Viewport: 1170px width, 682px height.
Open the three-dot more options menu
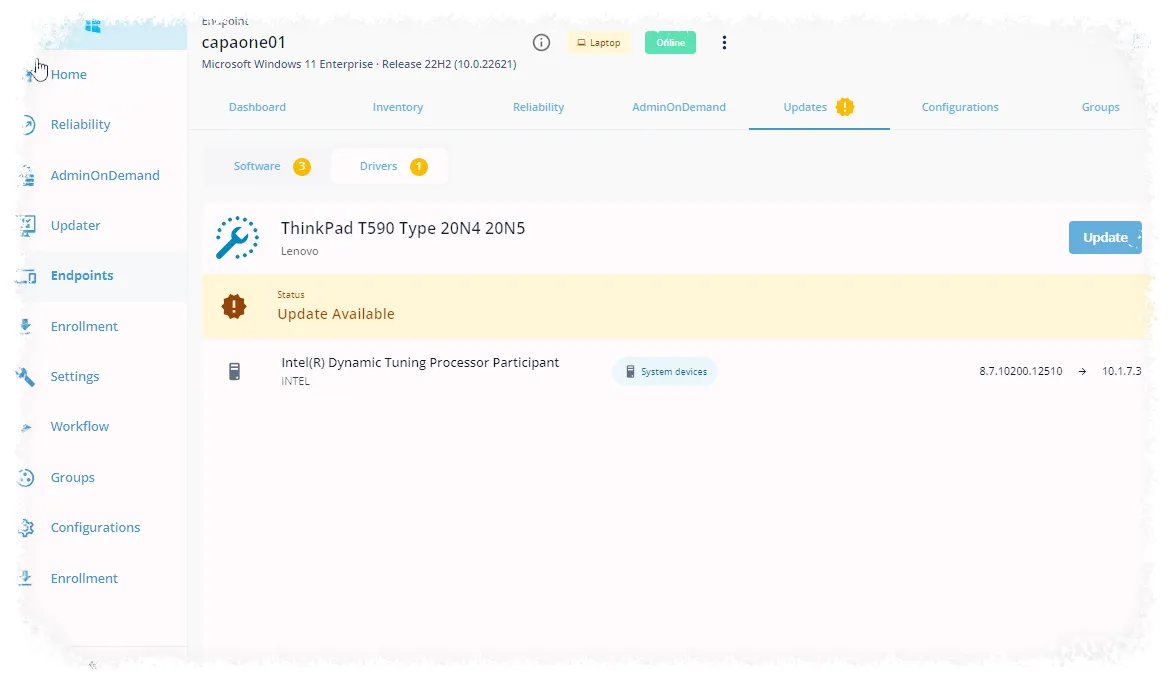click(x=724, y=43)
